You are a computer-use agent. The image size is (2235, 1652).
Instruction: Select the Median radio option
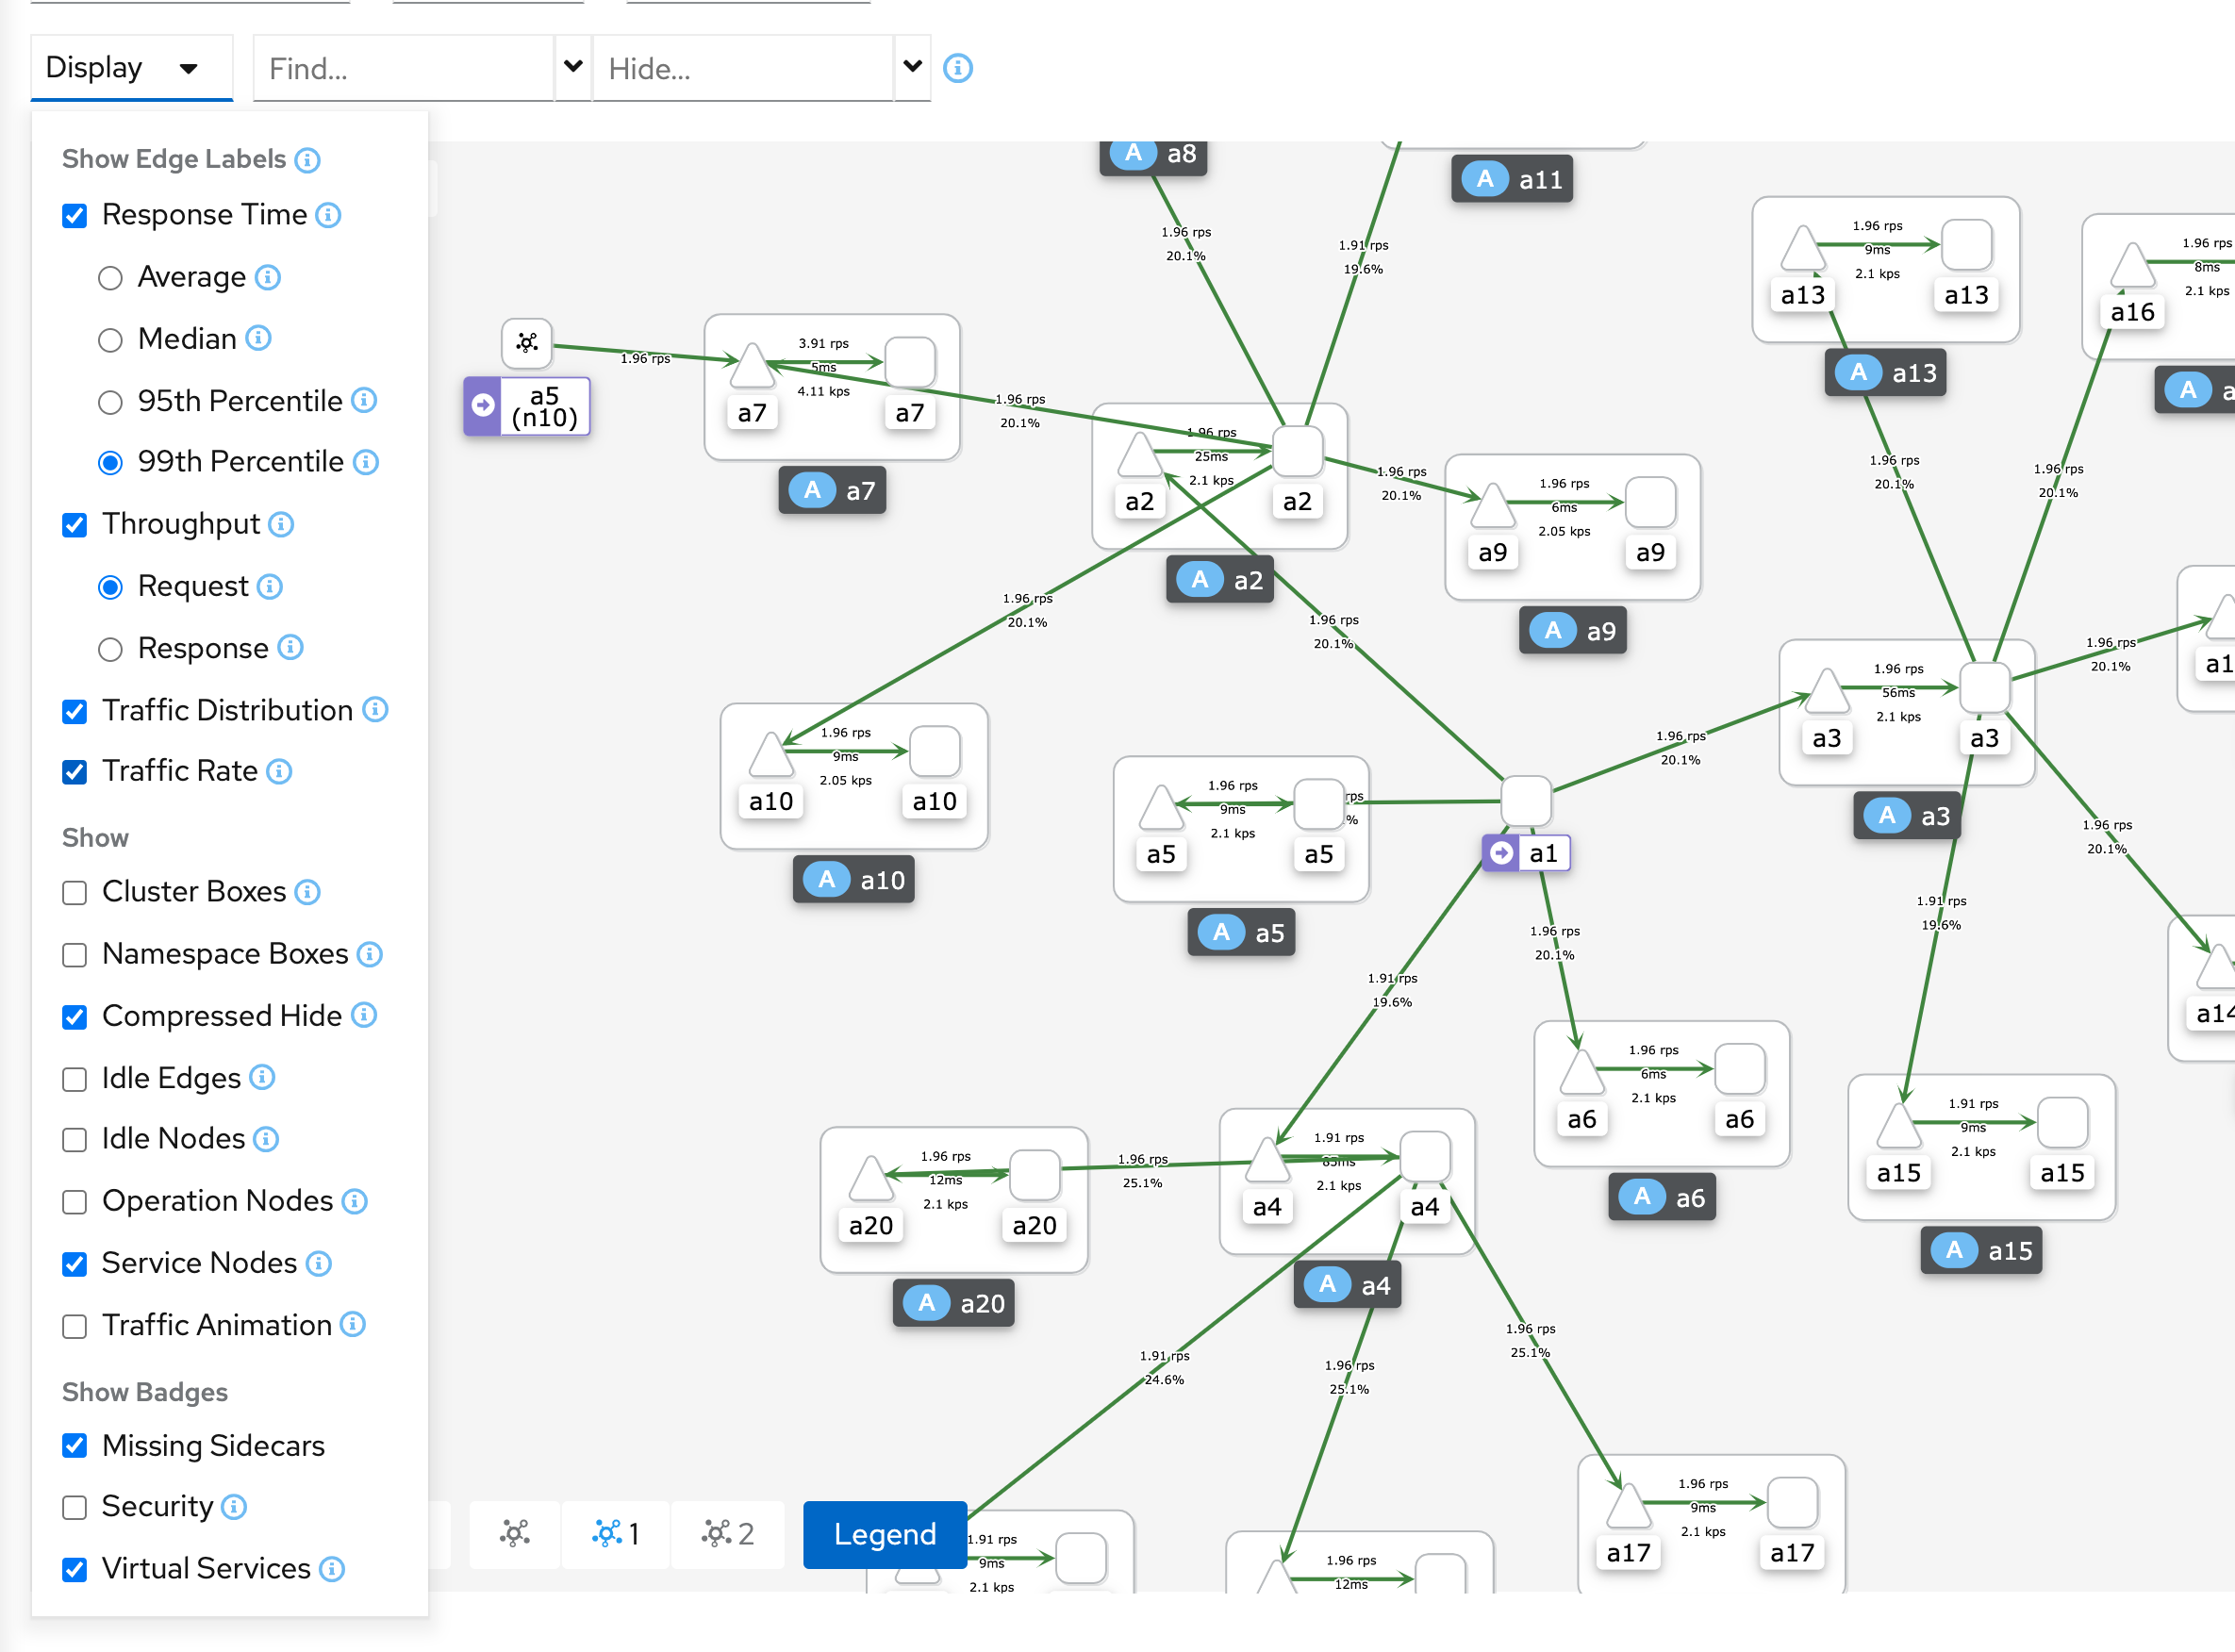[110, 340]
